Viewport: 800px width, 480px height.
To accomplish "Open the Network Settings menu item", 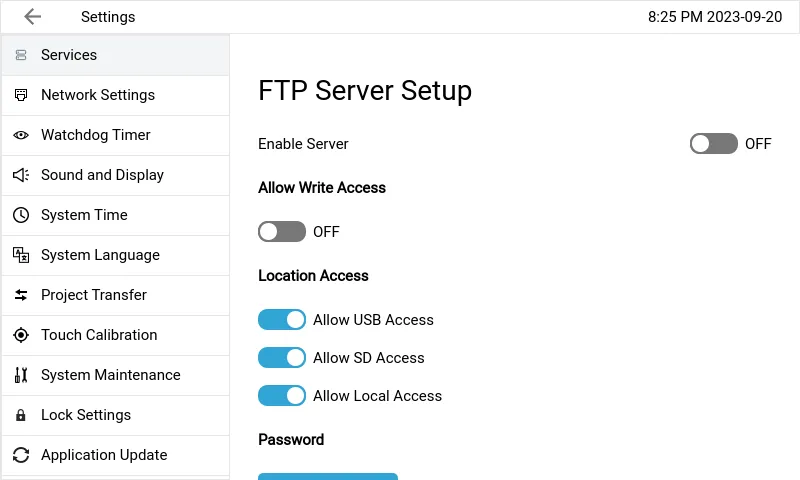I will 98,95.
